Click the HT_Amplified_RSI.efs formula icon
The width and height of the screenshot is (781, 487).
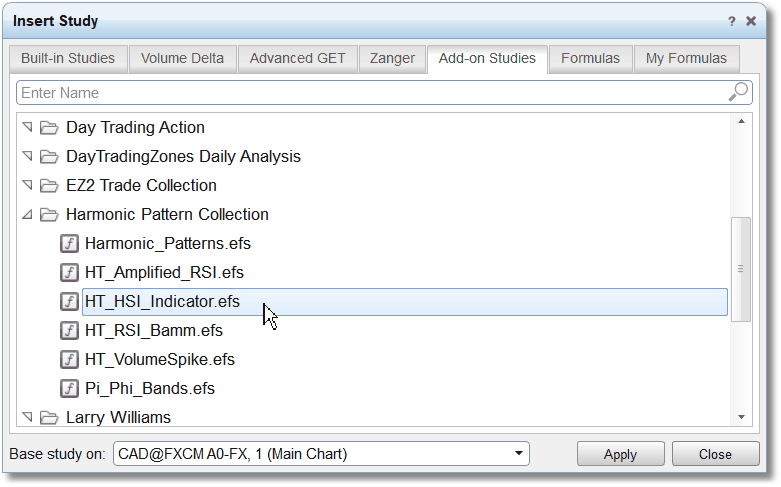[69, 272]
